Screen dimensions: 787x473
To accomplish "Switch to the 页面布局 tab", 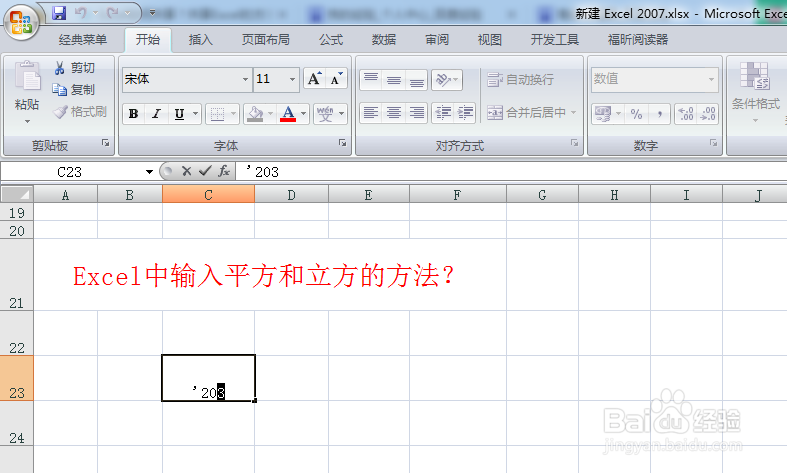I will (x=266, y=40).
